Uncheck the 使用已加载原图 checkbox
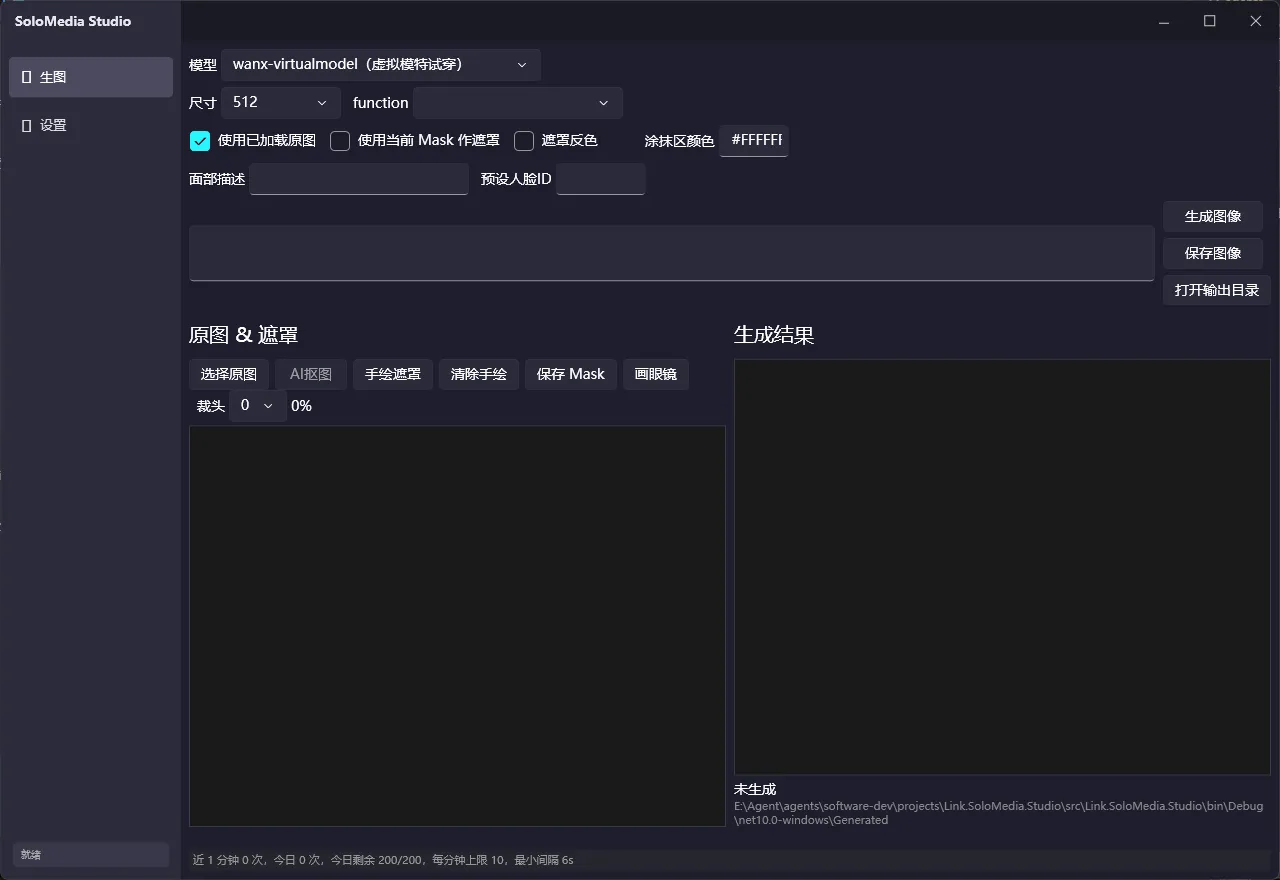The width and height of the screenshot is (1280, 880). pyautogui.click(x=200, y=141)
